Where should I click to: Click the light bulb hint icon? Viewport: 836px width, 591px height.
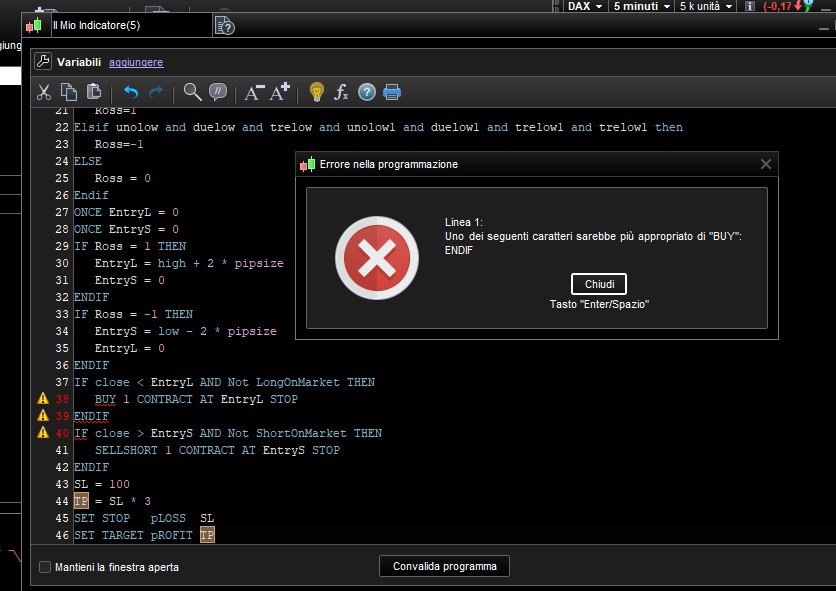(x=317, y=92)
